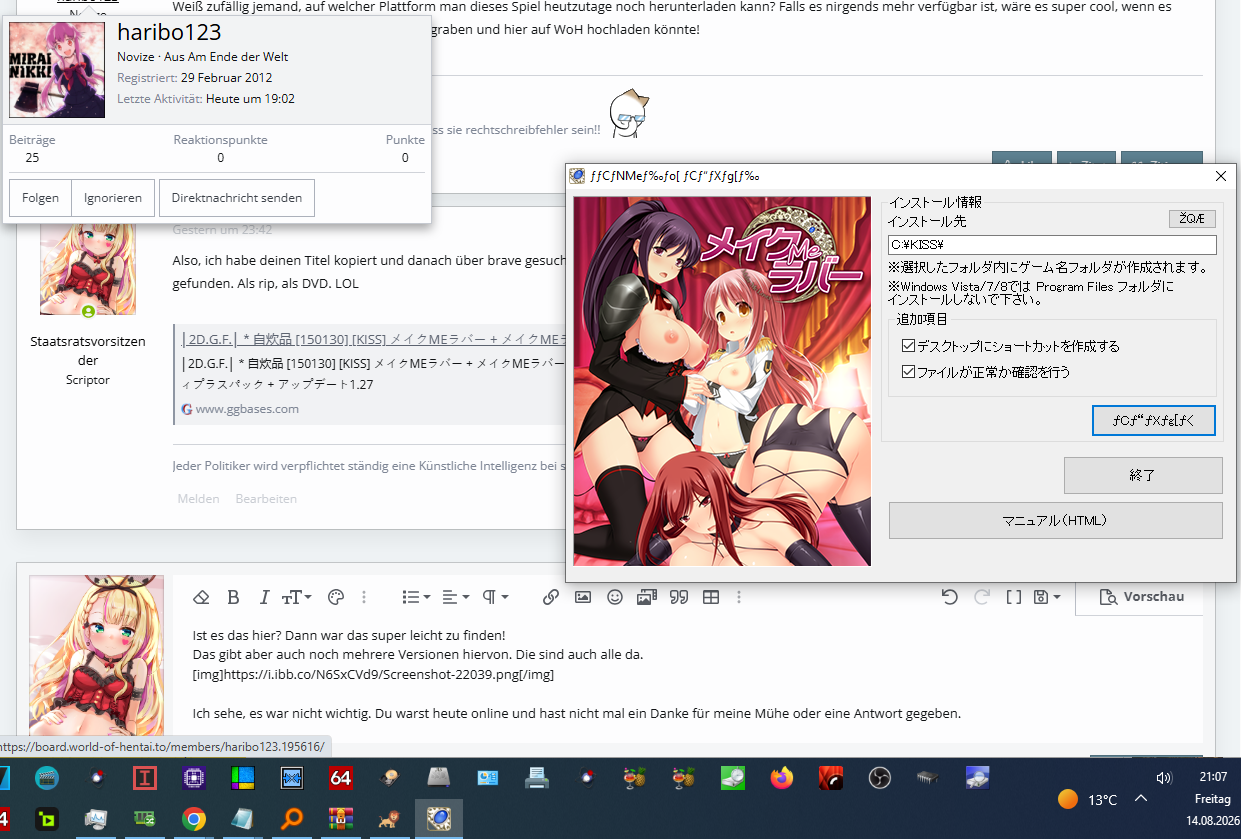Viewport: 1241px width, 839px height.
Task: Open the マニュアル(HTML) manual button
Action: tap(1055, 521)
